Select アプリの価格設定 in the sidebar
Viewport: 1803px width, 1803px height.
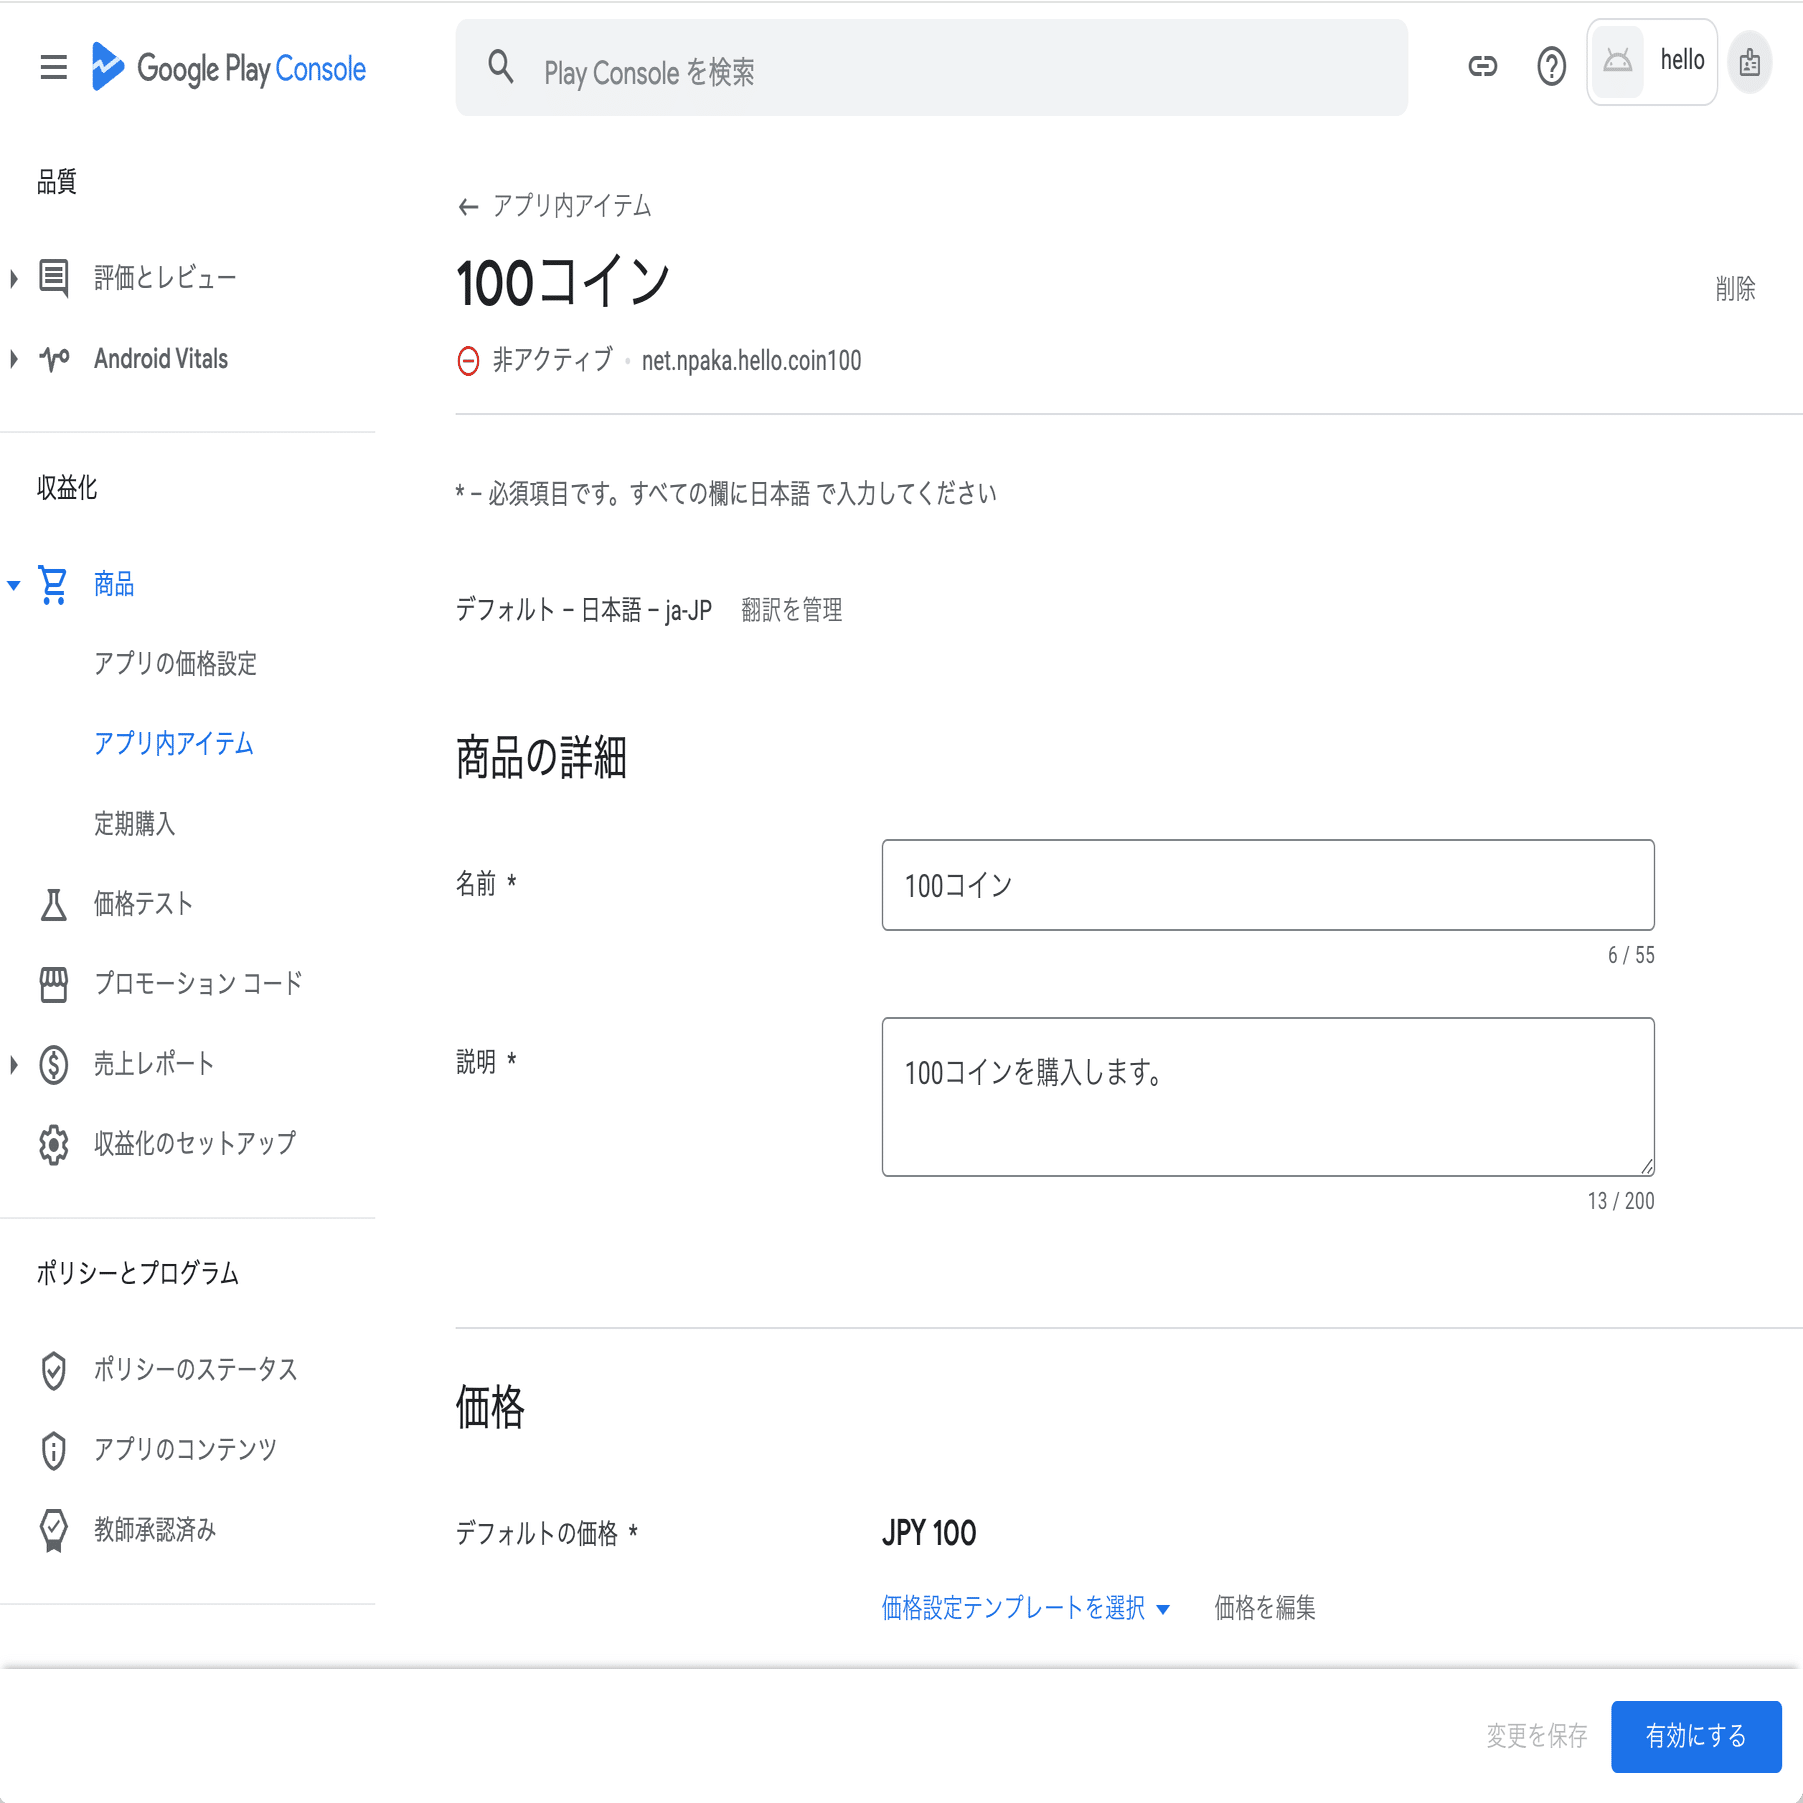point(174,664)
